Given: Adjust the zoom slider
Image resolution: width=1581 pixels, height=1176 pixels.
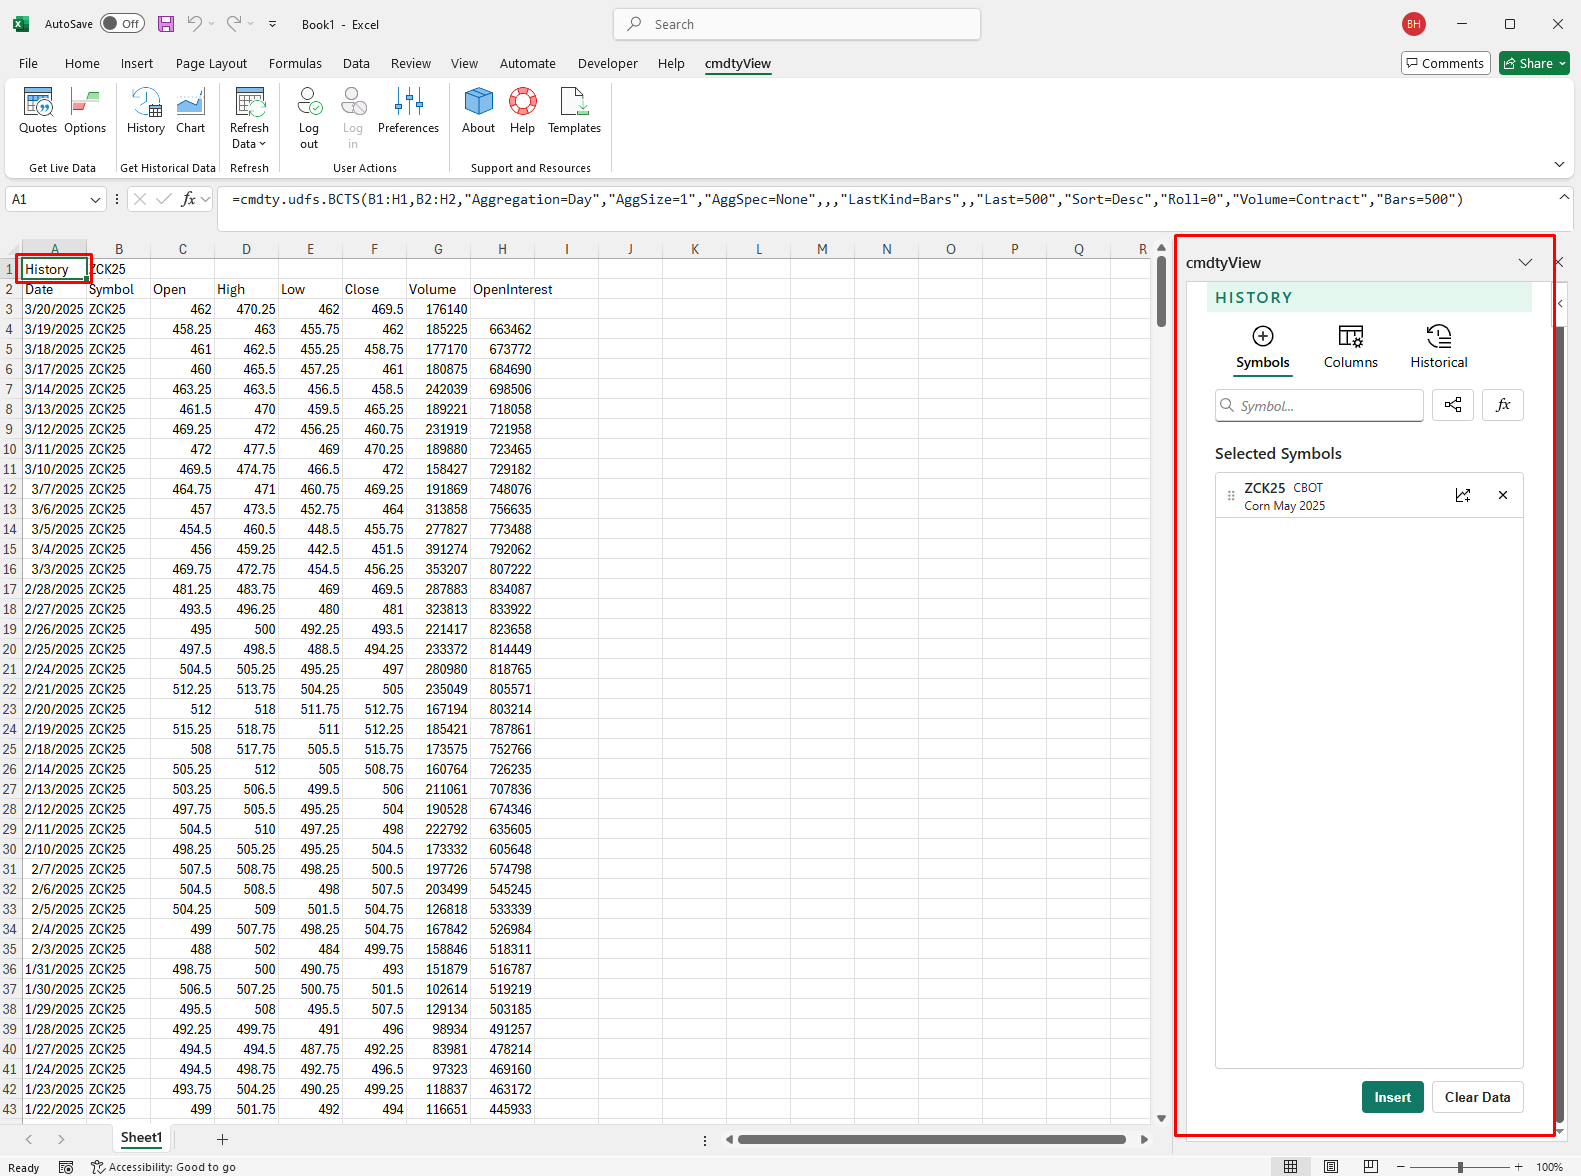Looking at the screenshot, I should (x=1460, y=1167).
